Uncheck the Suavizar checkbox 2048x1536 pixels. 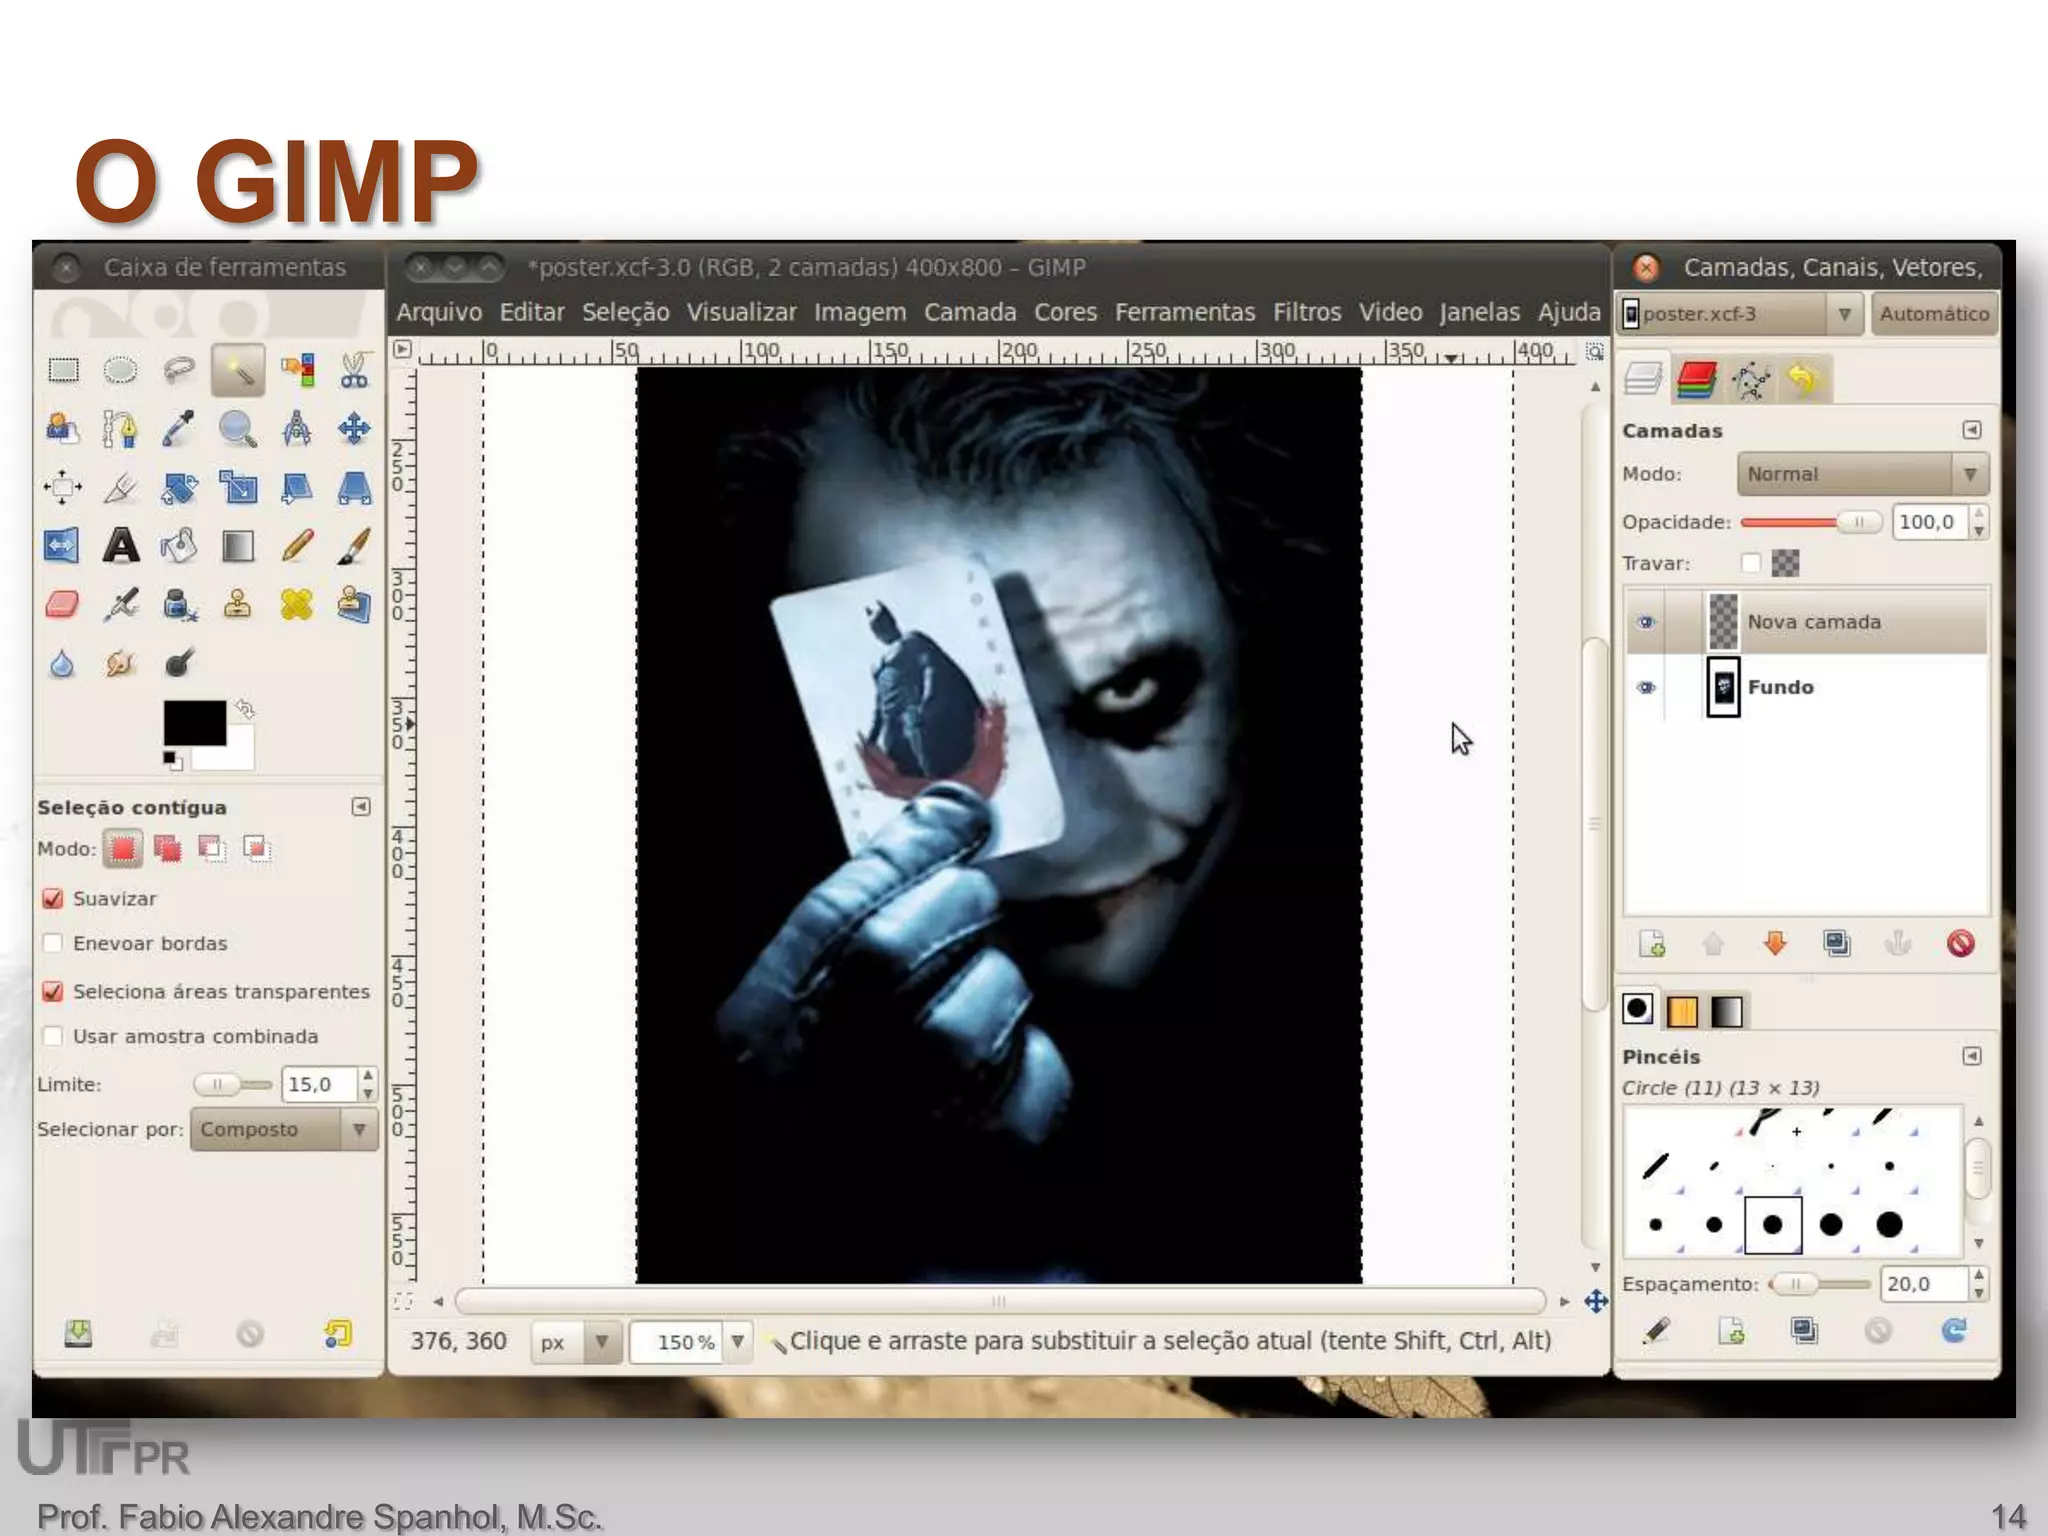coord(53,898)
